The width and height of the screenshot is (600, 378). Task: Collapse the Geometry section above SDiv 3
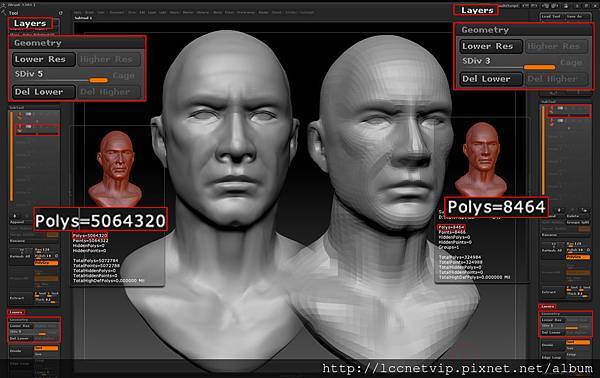click(x=485, y=30)
